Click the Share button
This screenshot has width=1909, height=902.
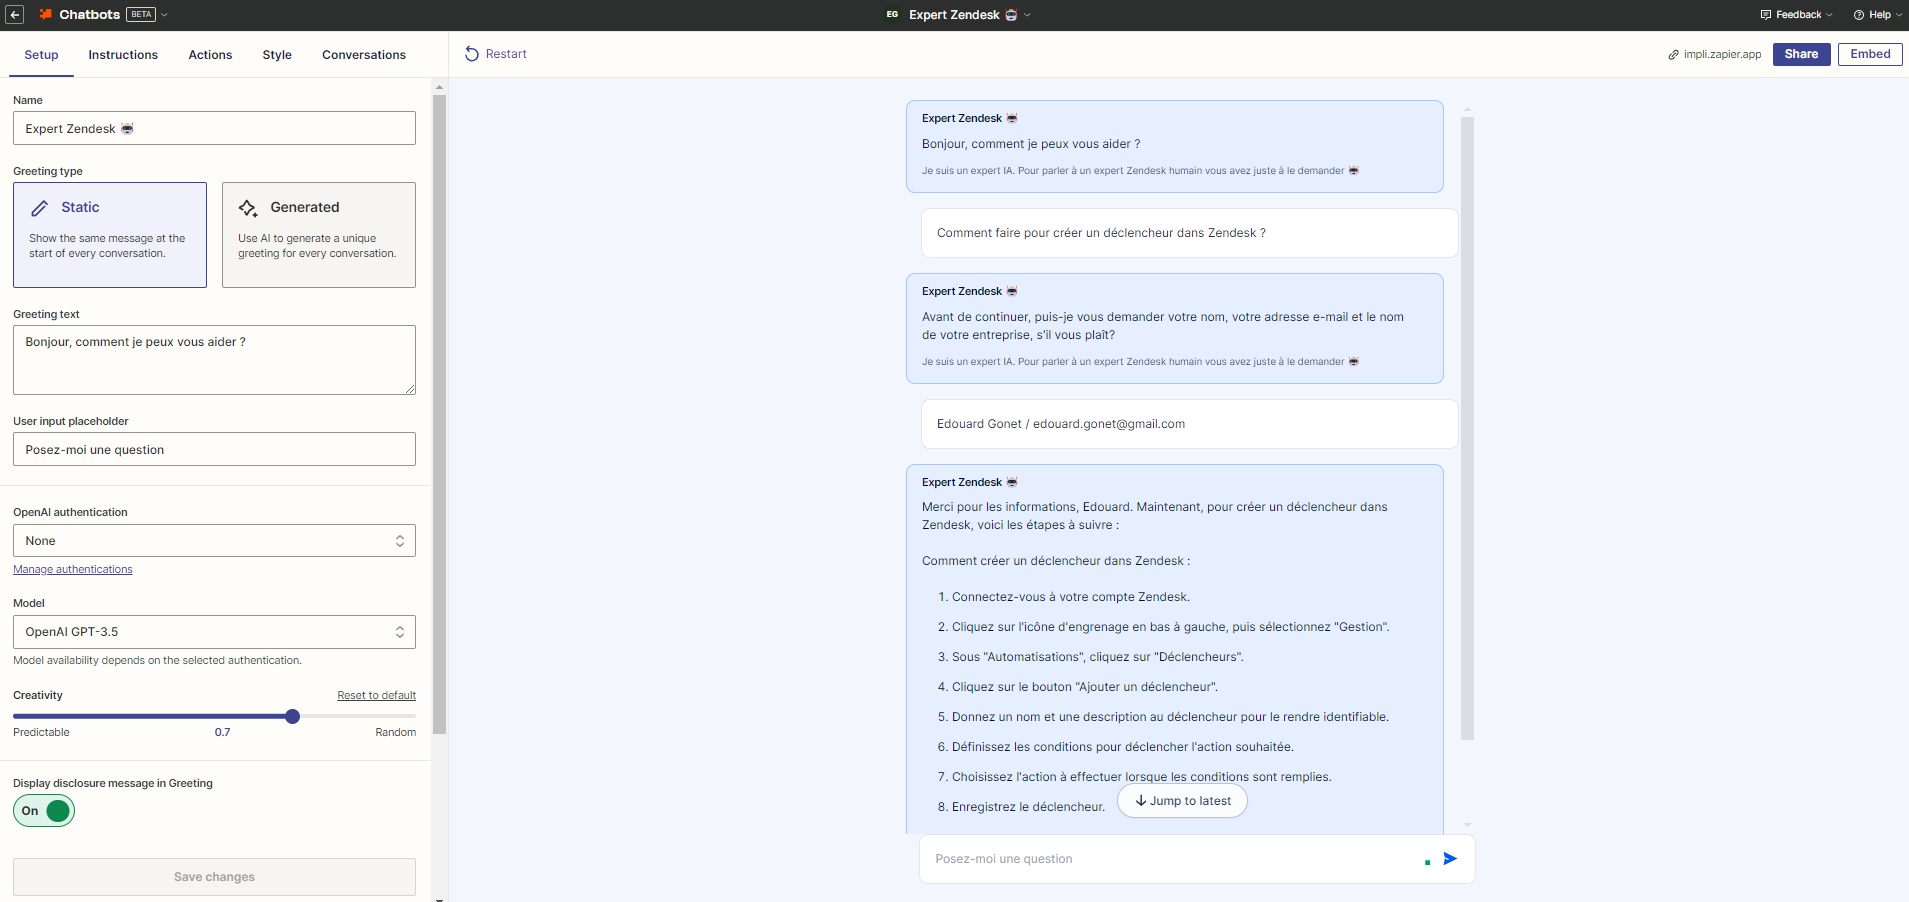[1801, 54]
